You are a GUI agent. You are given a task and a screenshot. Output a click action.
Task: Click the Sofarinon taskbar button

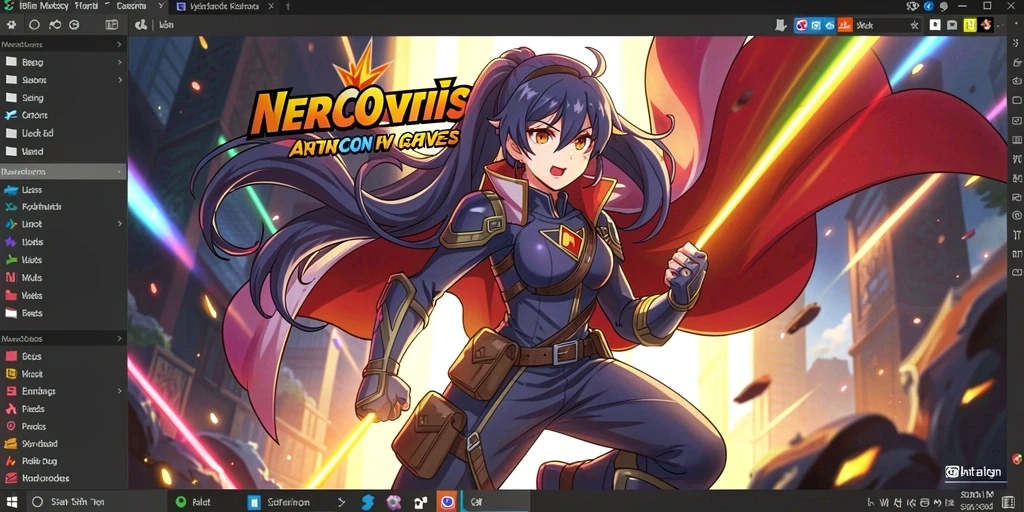(280, 502)
